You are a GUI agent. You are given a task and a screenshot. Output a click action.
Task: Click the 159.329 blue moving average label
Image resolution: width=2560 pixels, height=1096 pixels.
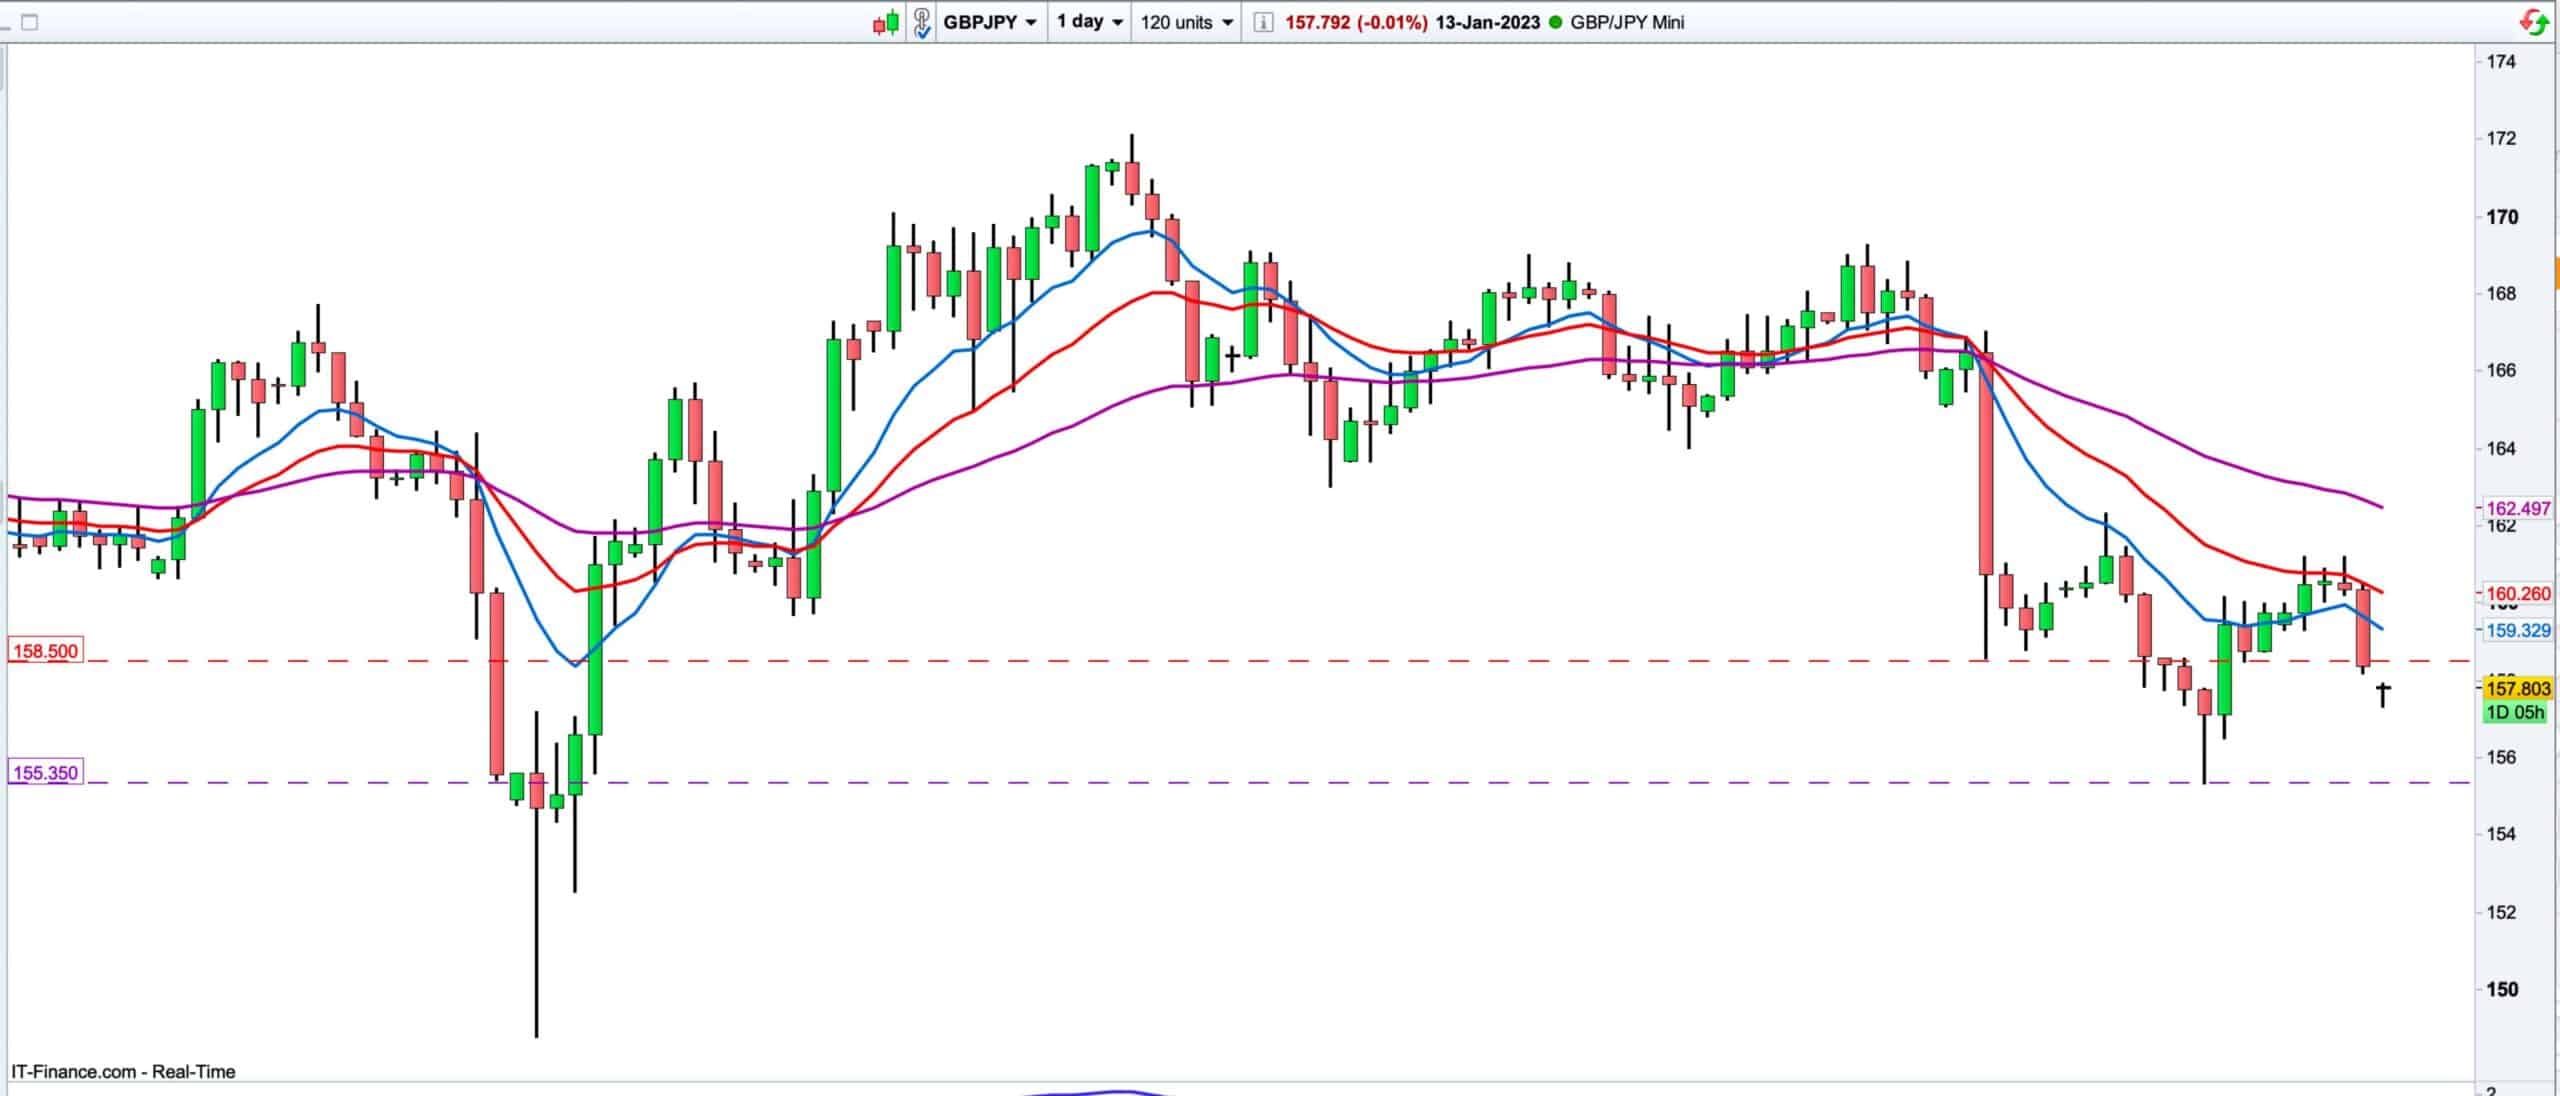pyautogui.click(x=2518, y=630)
